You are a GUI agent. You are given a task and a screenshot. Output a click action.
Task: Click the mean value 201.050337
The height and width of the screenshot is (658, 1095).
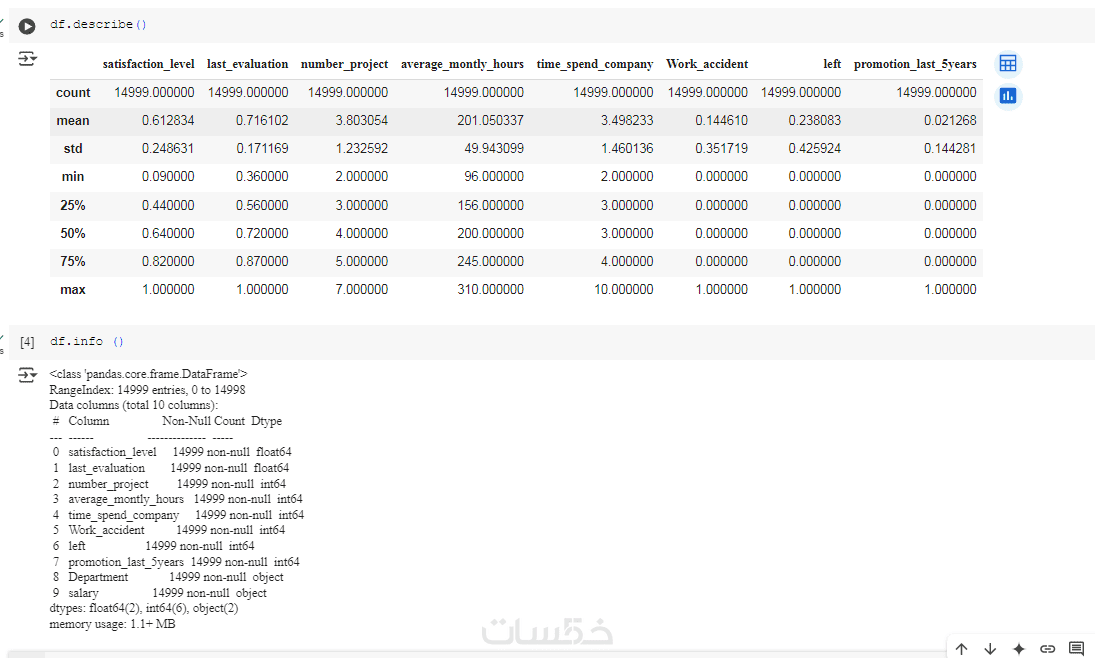[x=490, y=121]
